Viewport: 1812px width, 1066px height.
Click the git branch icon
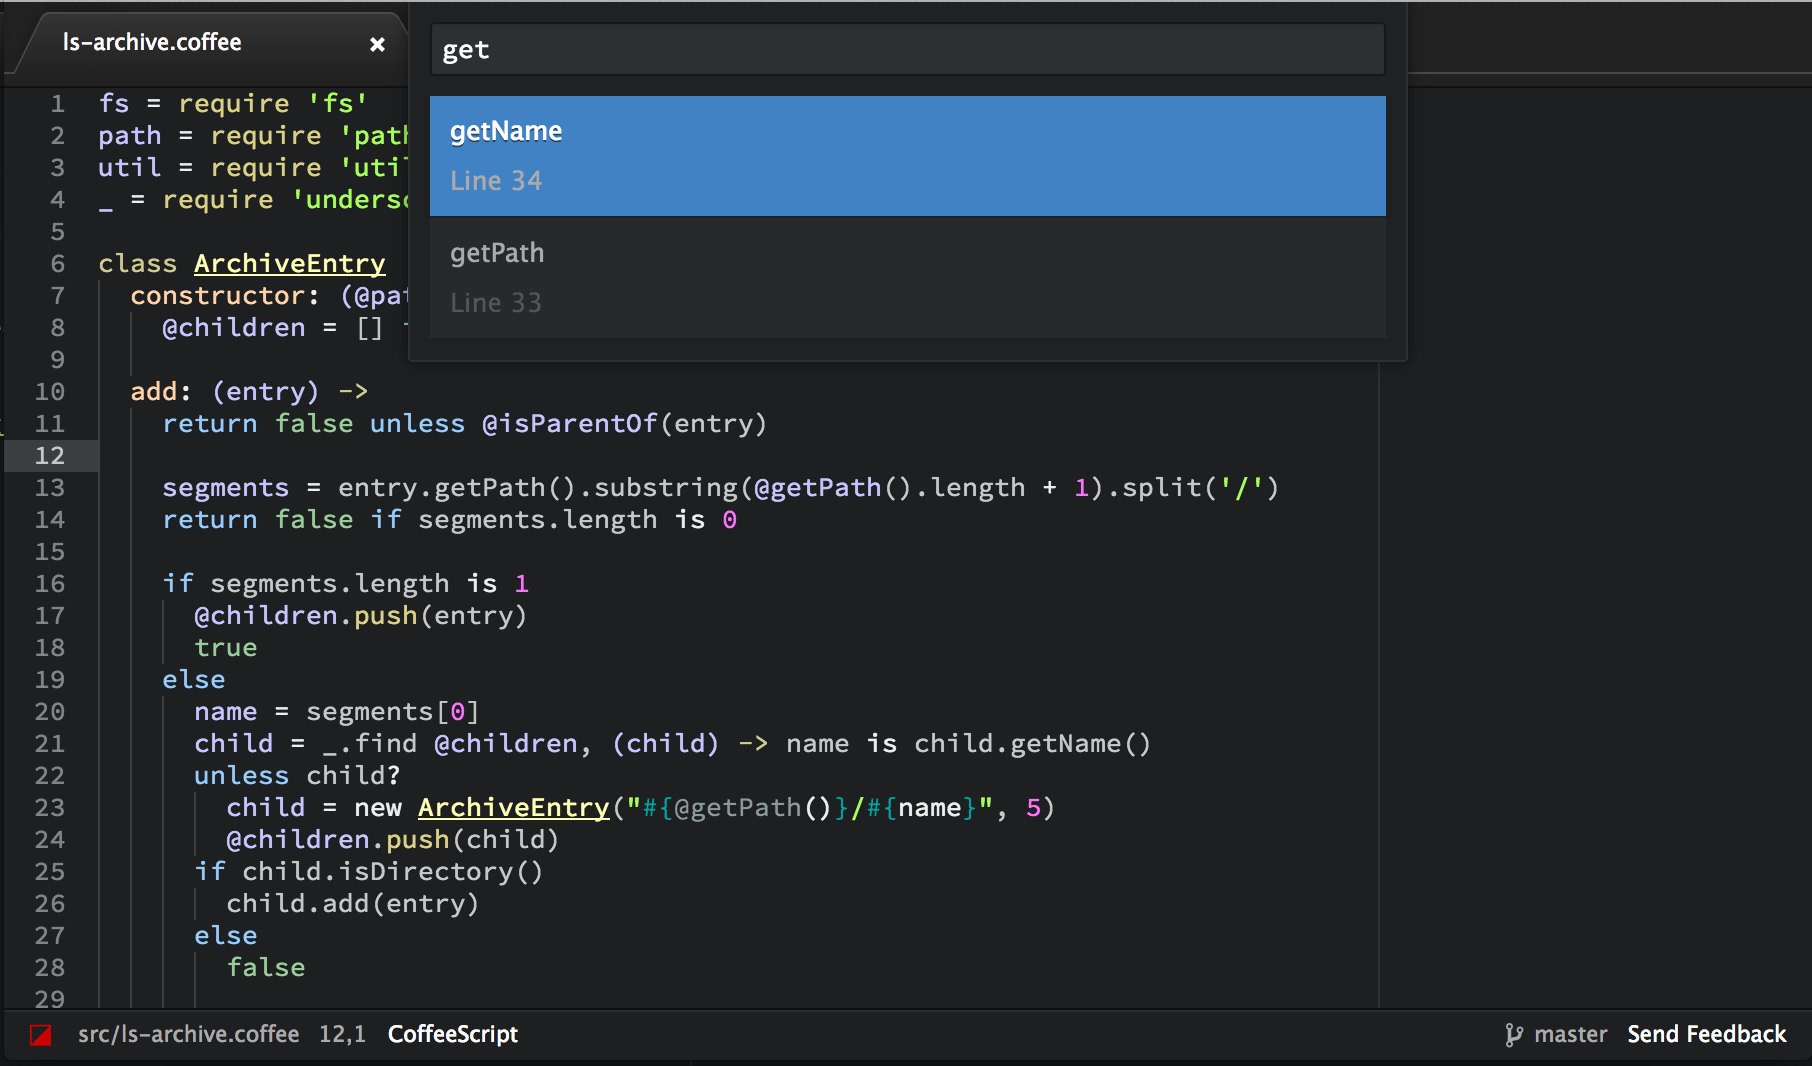coord(1514,1035)
